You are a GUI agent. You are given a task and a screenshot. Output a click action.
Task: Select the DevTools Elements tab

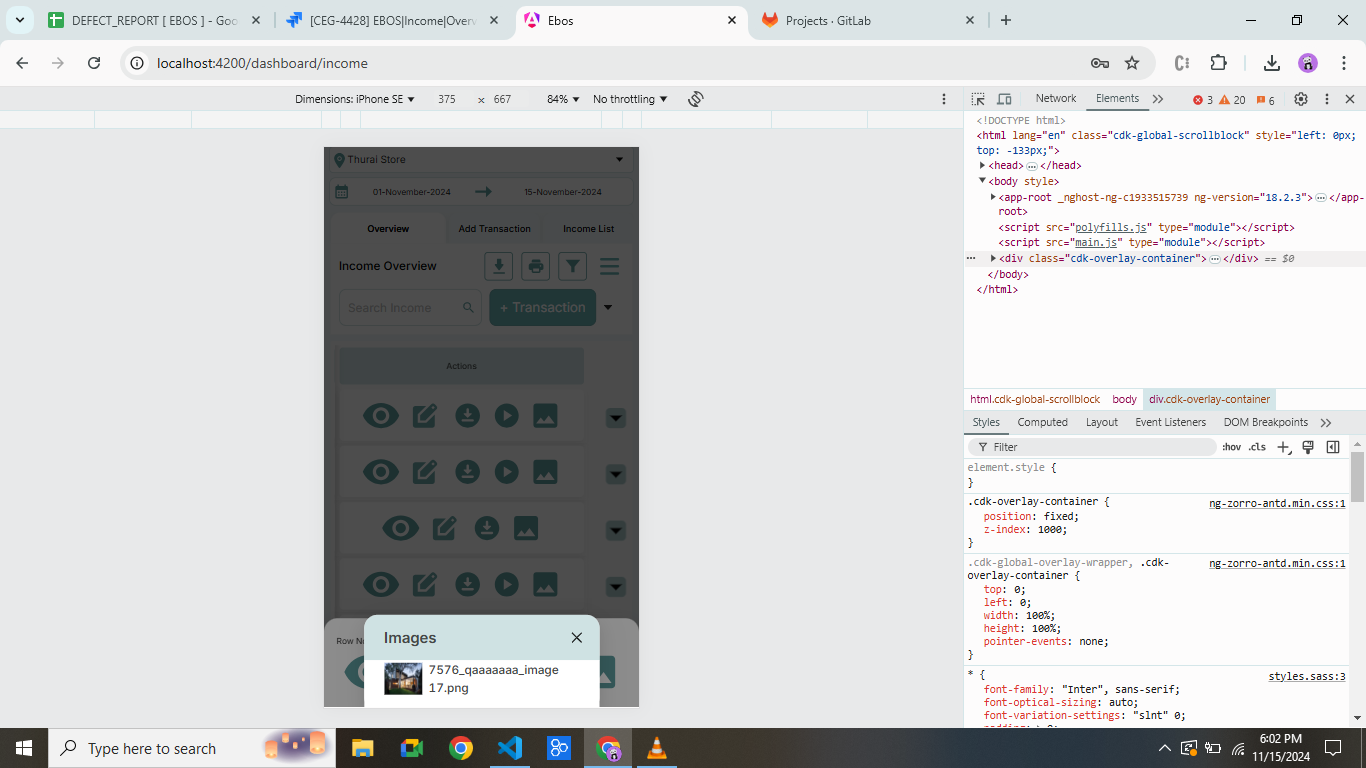click(1117, 98)
